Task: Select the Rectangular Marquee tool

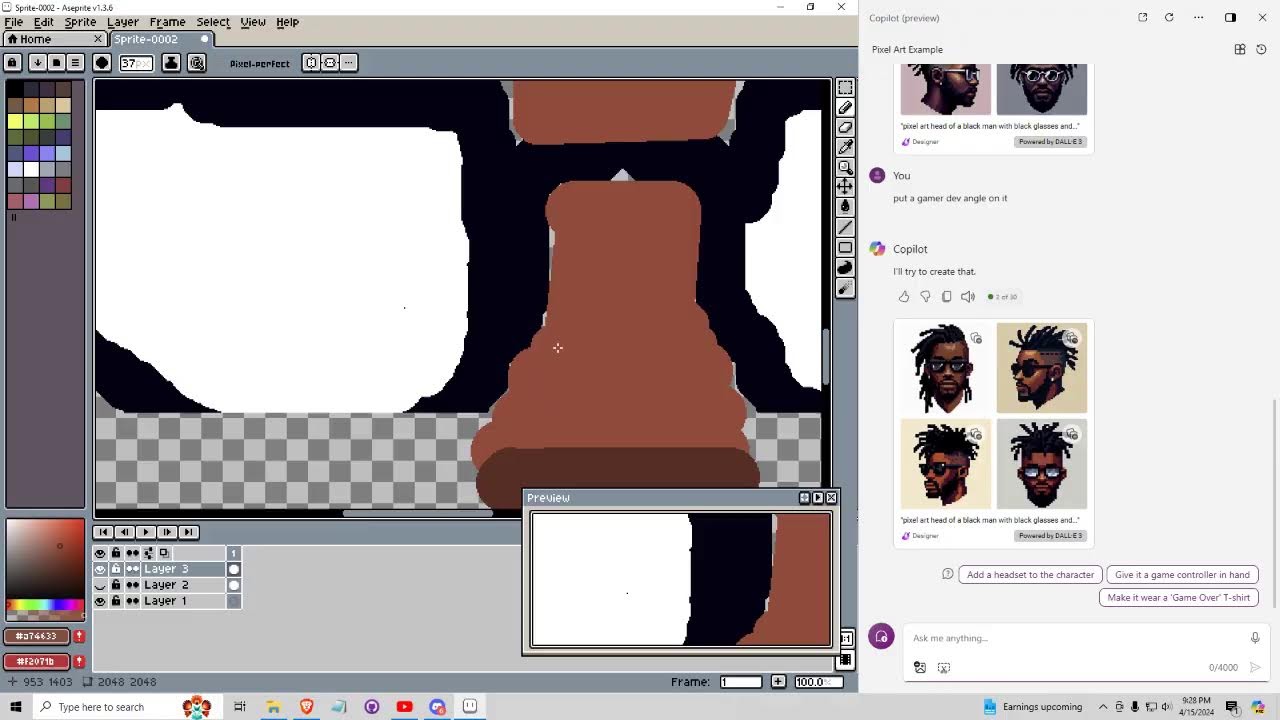Action: tap(845, 88)
